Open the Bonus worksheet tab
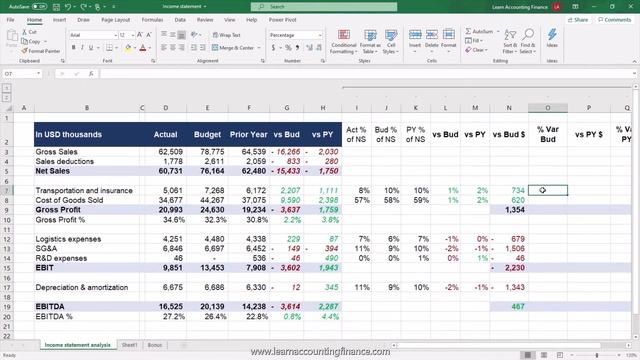The image size is (640, 360). 155,345
